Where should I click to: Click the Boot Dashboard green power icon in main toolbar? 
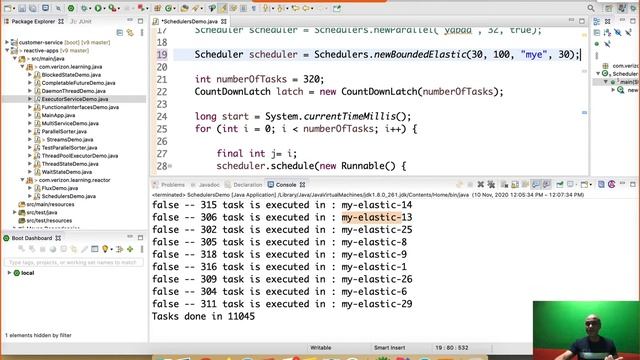tap(71, 8)
